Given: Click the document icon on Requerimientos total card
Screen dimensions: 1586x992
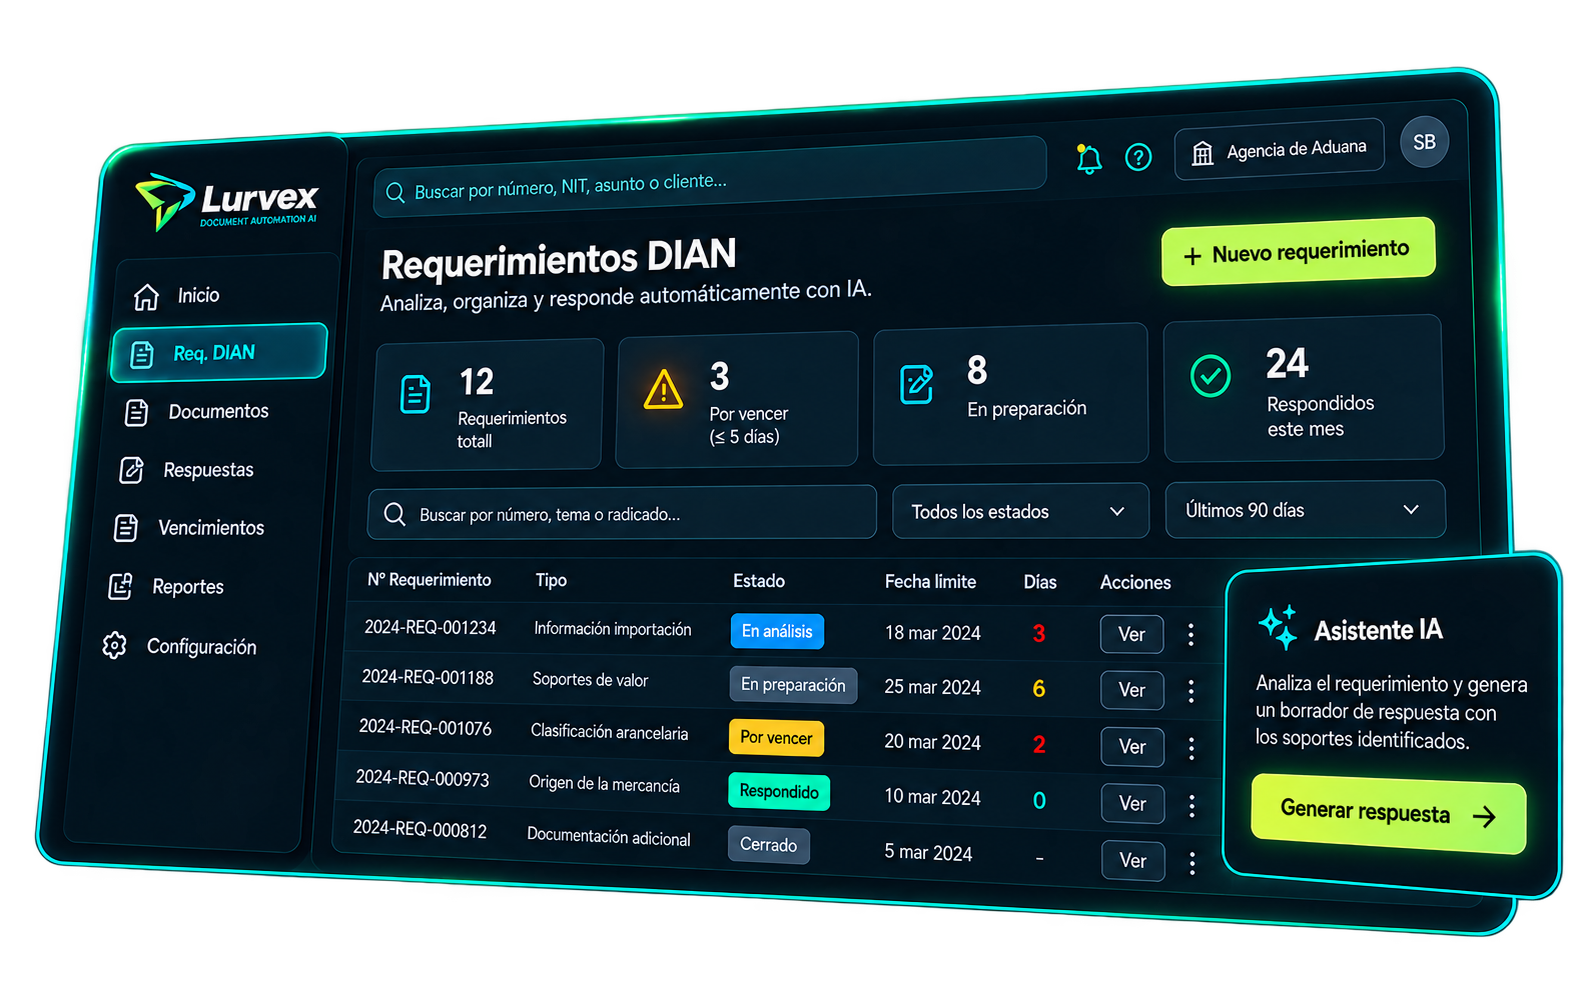Looking at the screenshot, I should coord(415,394).
